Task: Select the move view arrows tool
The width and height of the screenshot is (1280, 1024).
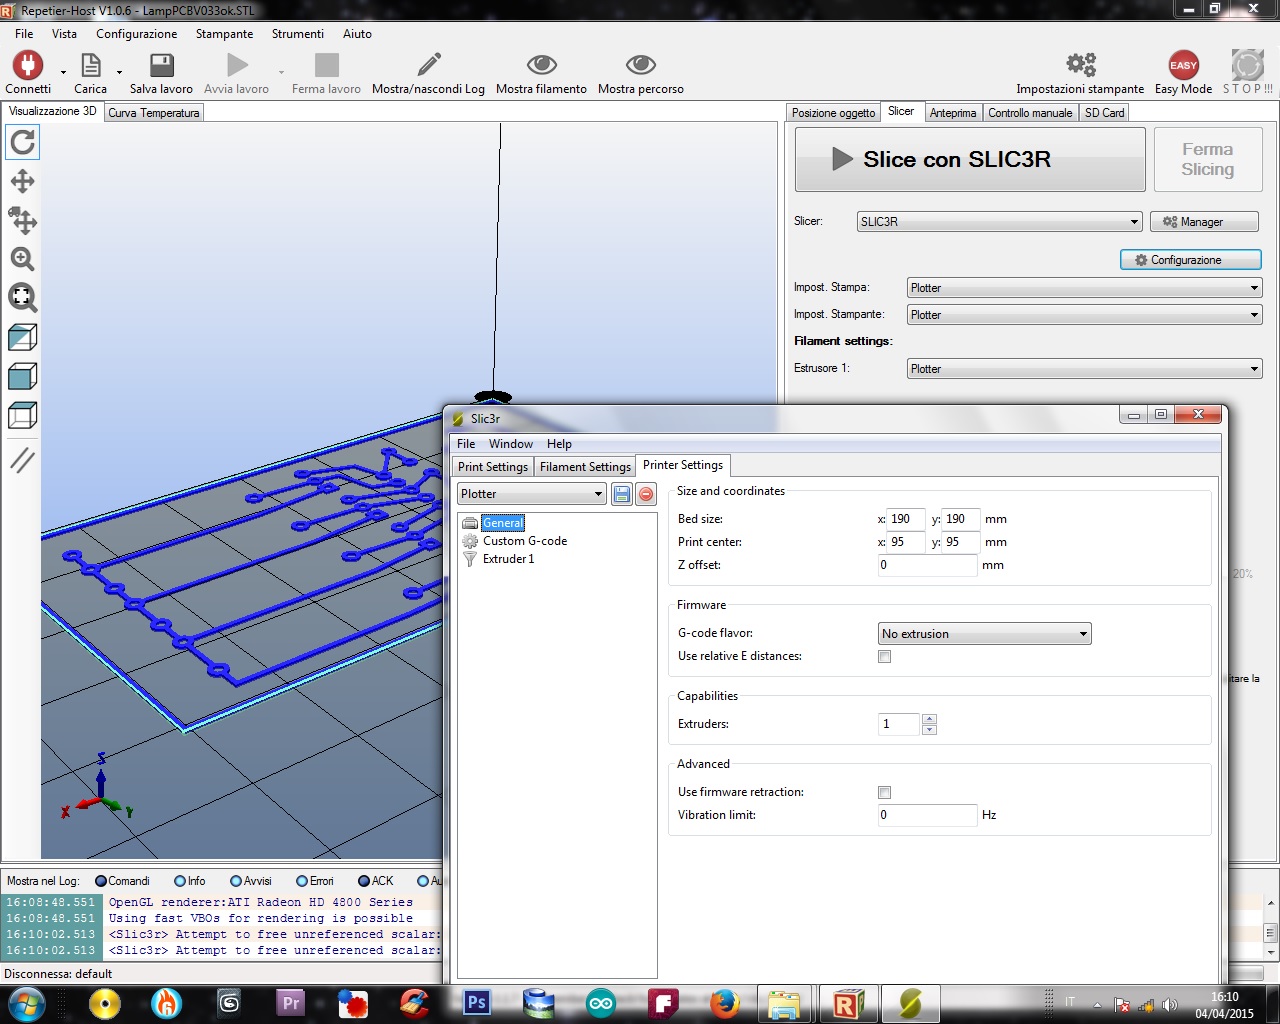Action: coord(22,182)
